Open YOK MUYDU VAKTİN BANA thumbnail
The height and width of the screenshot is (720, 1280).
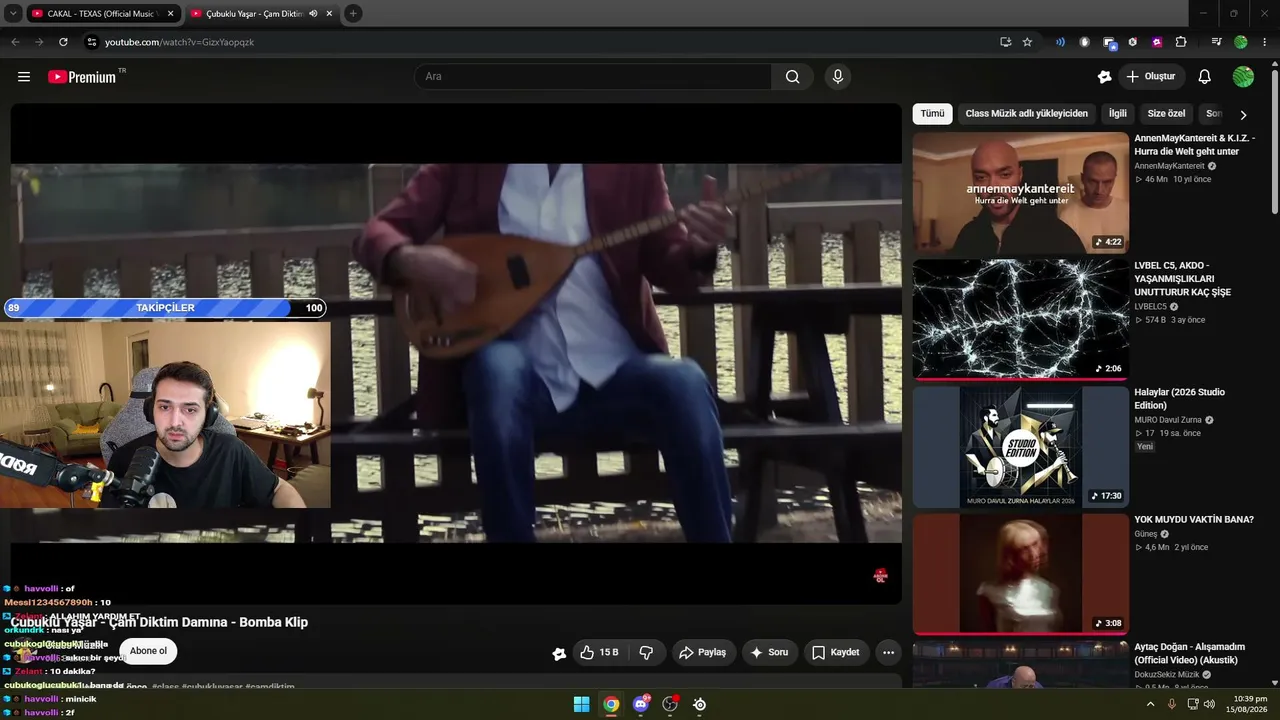pyautogui.click(x=1020, y=574)
